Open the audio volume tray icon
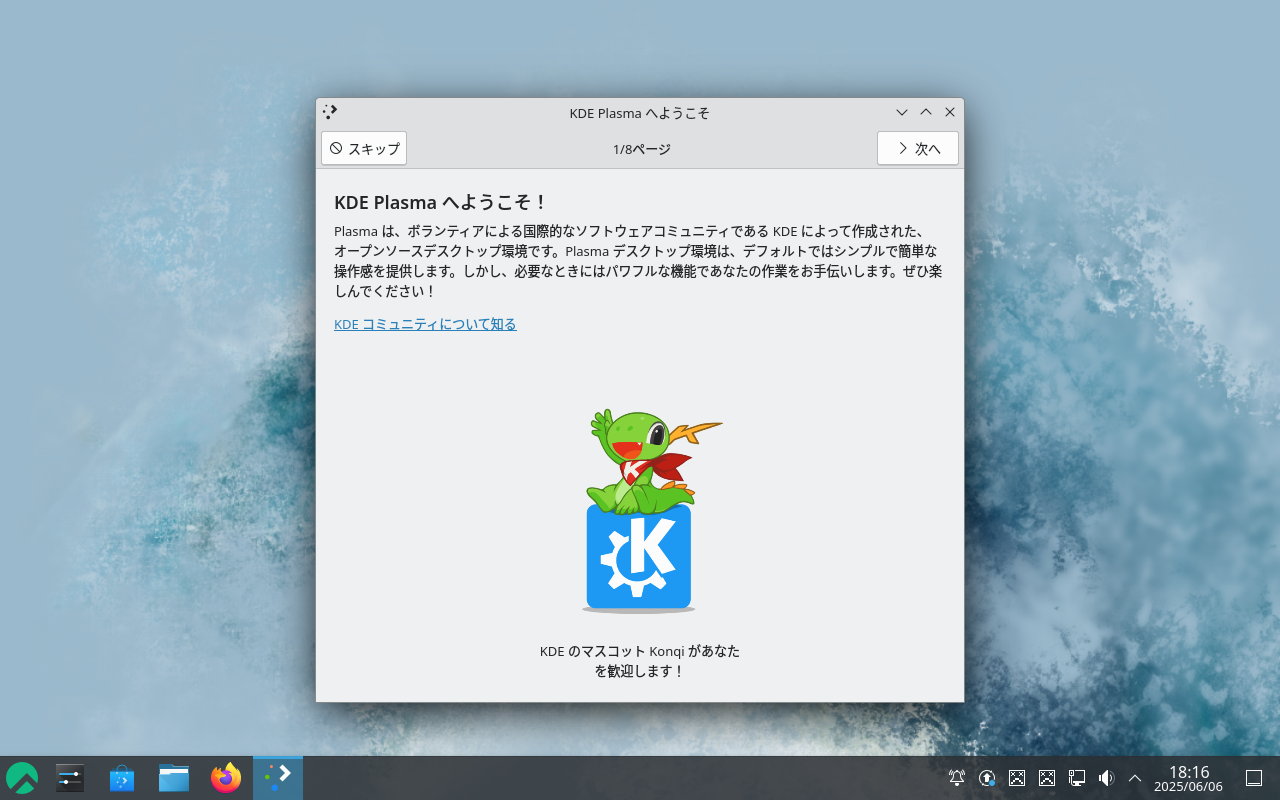Viewport: 1280px width, 800px height. pyautogui.click(x=1106, y=778)
